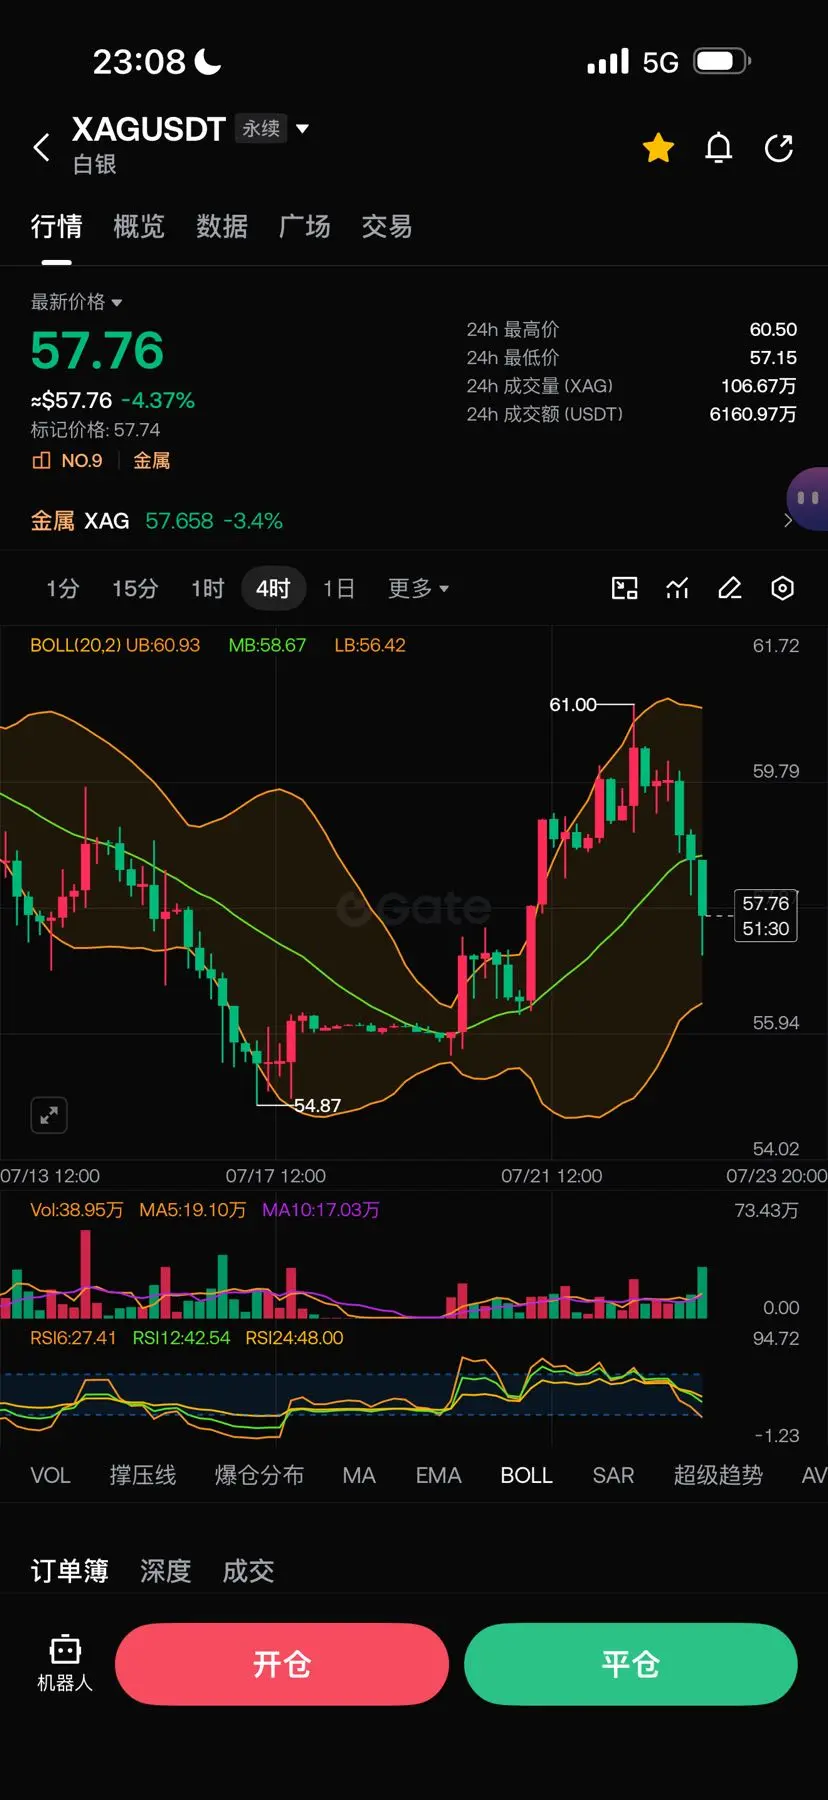Toggle the 撑压线 indicator

click(143, 1475)
